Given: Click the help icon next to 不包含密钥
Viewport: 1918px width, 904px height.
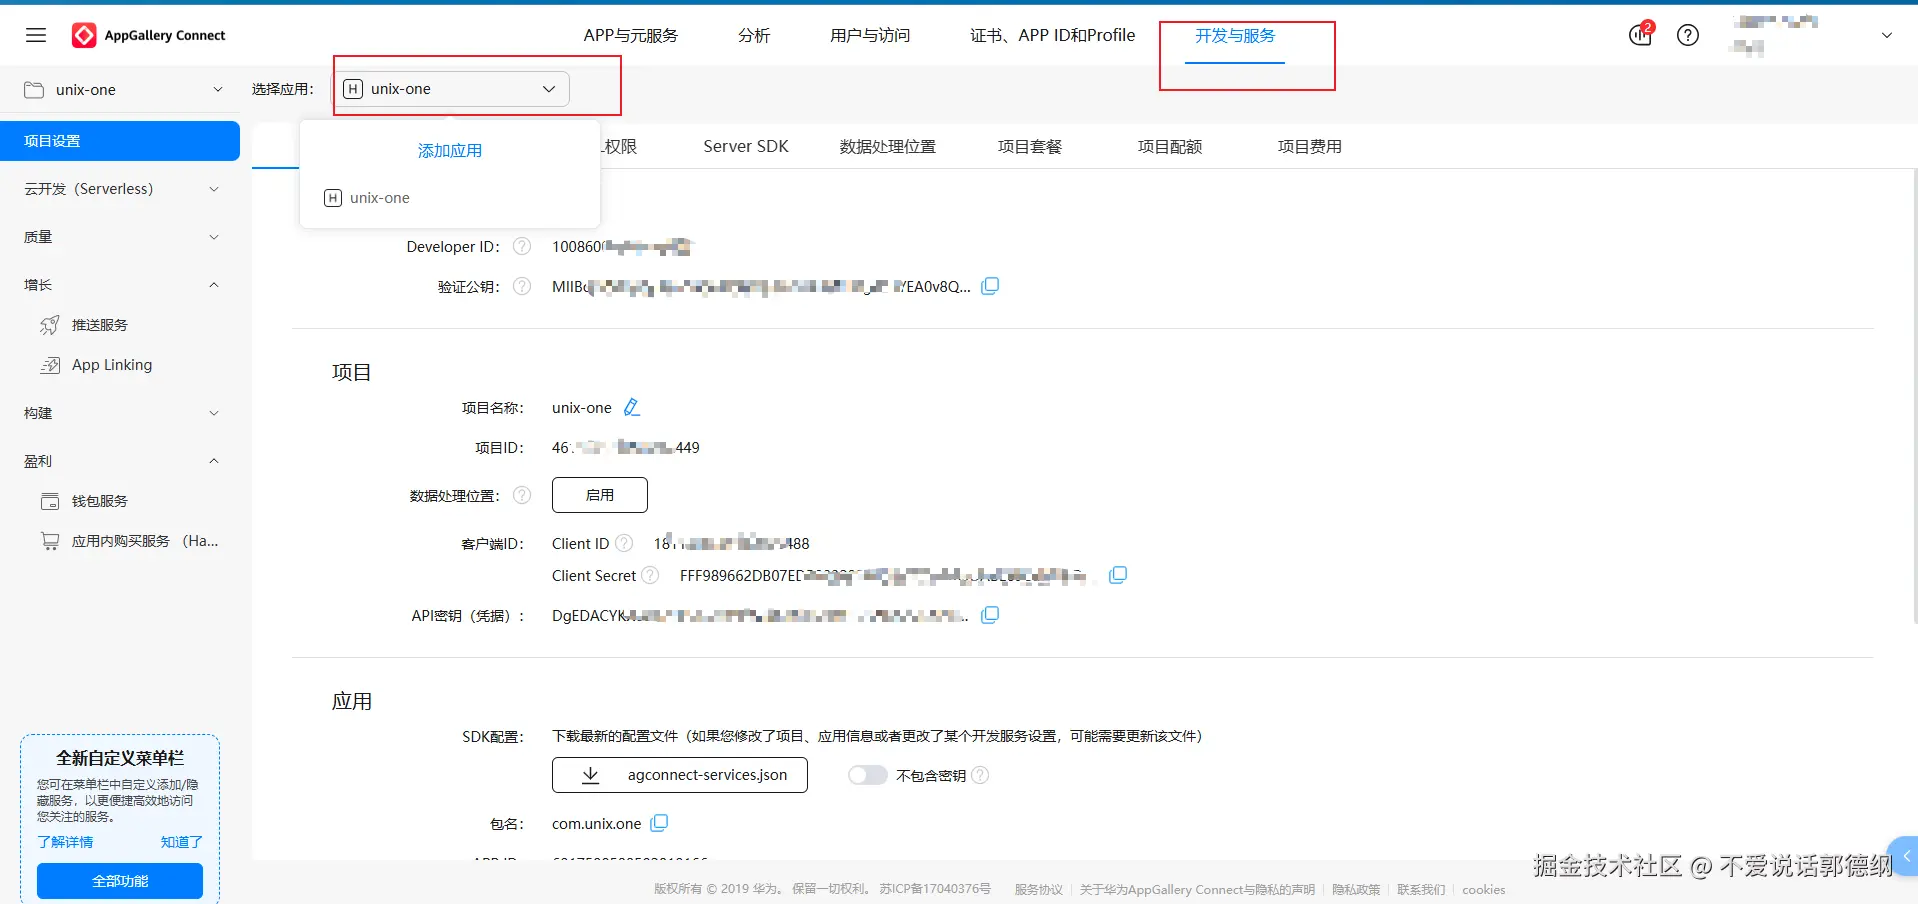Looking at the screenshot, I should (x=980, y=775).
